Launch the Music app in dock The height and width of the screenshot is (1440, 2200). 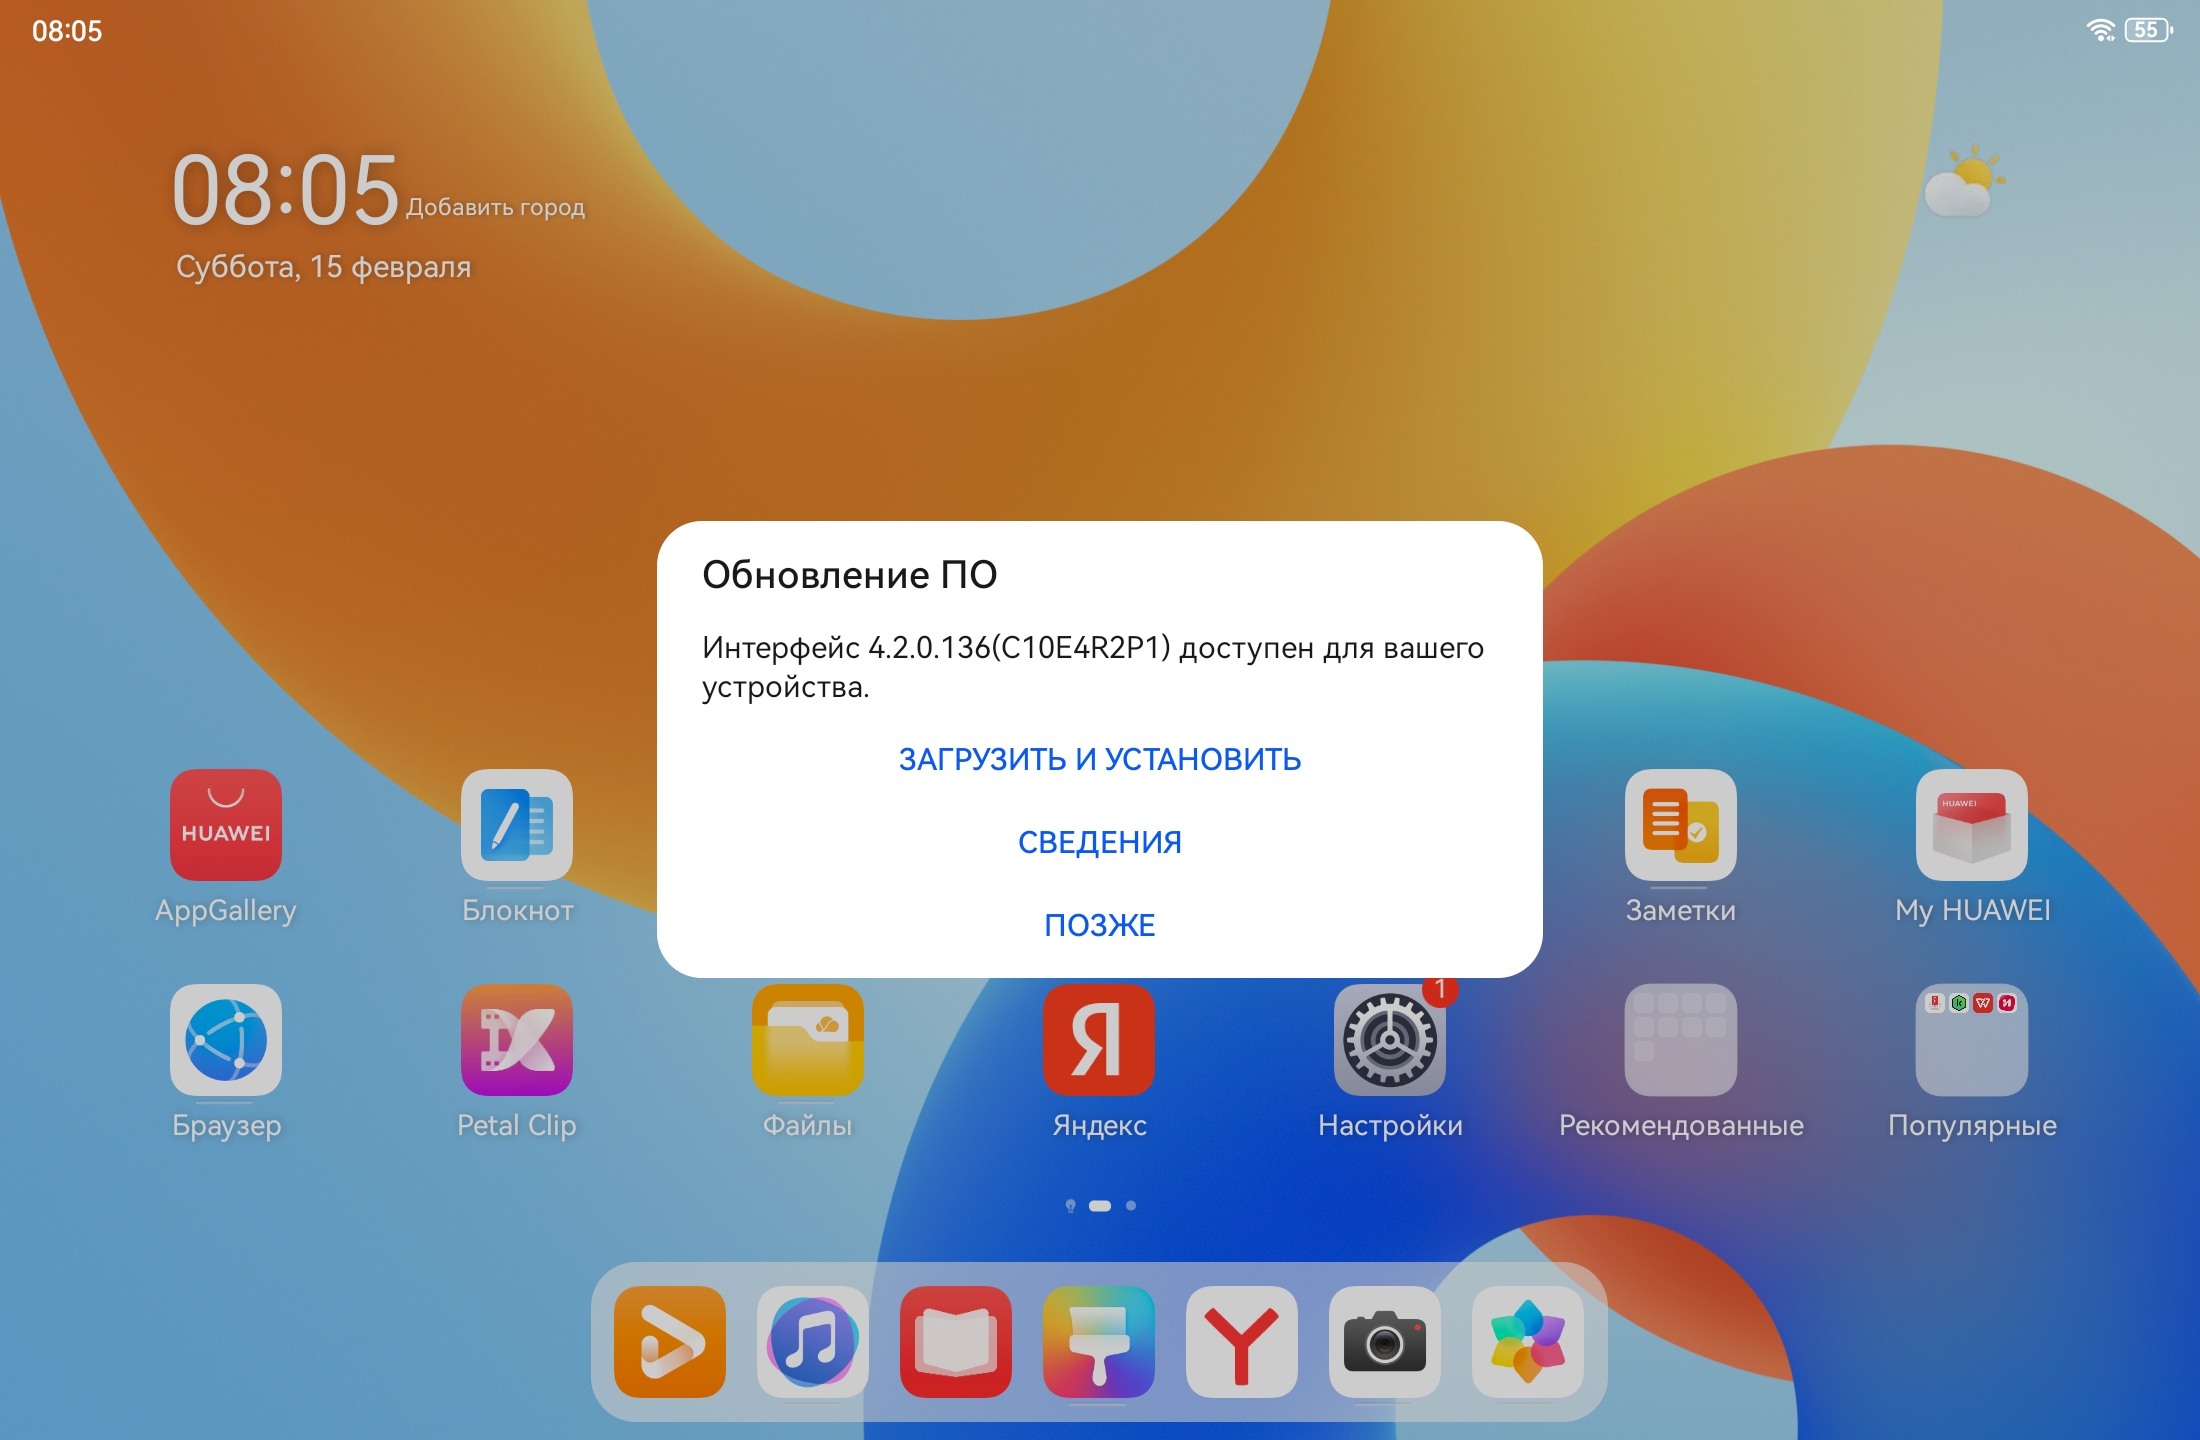pos(813,1342)
